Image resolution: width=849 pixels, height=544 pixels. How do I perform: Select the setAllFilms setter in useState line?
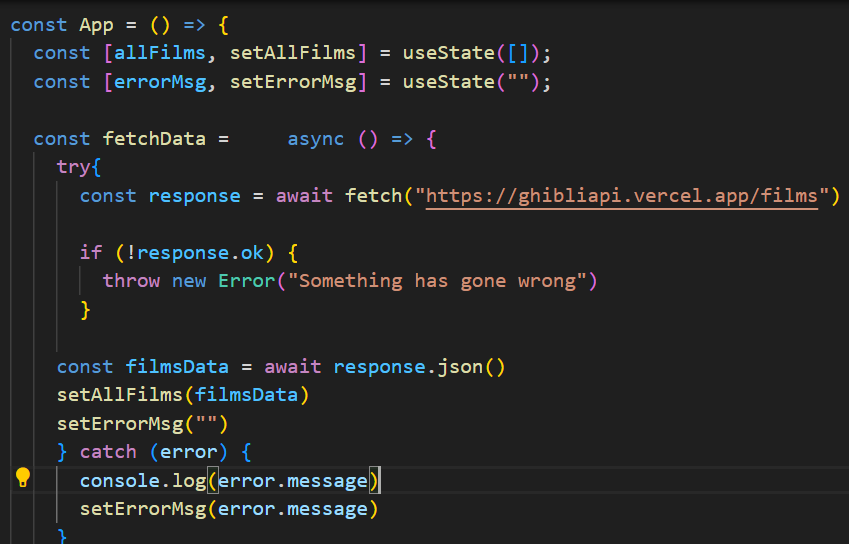[x=293, y=53]
